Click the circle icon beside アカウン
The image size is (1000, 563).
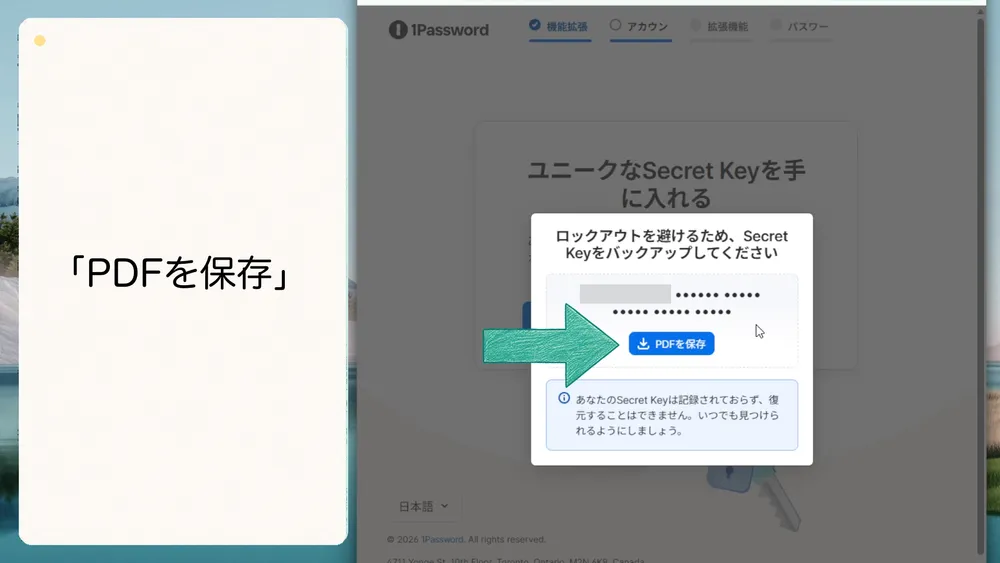click(x=615, y=25)
